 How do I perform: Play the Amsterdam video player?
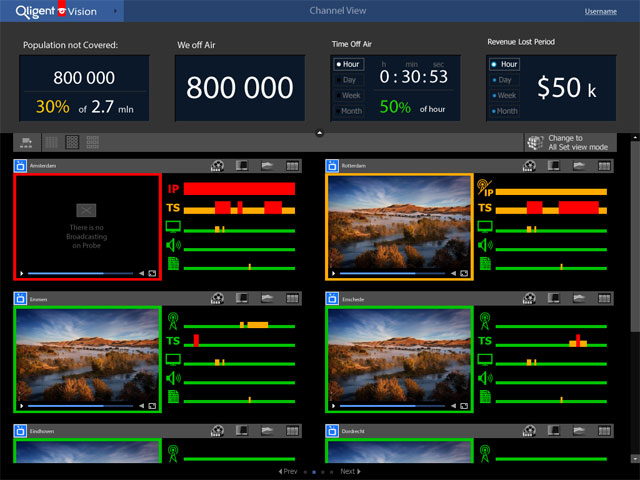[x=22, y=273]
